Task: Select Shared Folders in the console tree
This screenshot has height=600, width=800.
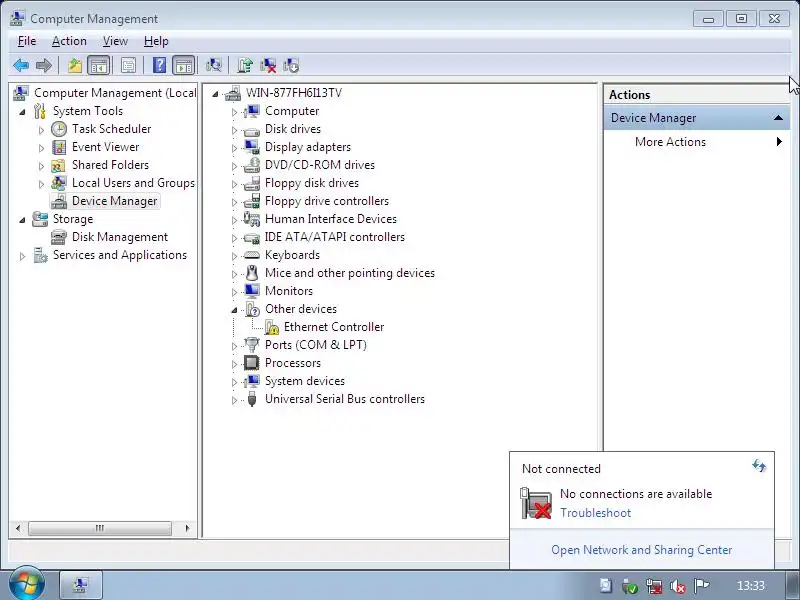Action: [110, 165]
